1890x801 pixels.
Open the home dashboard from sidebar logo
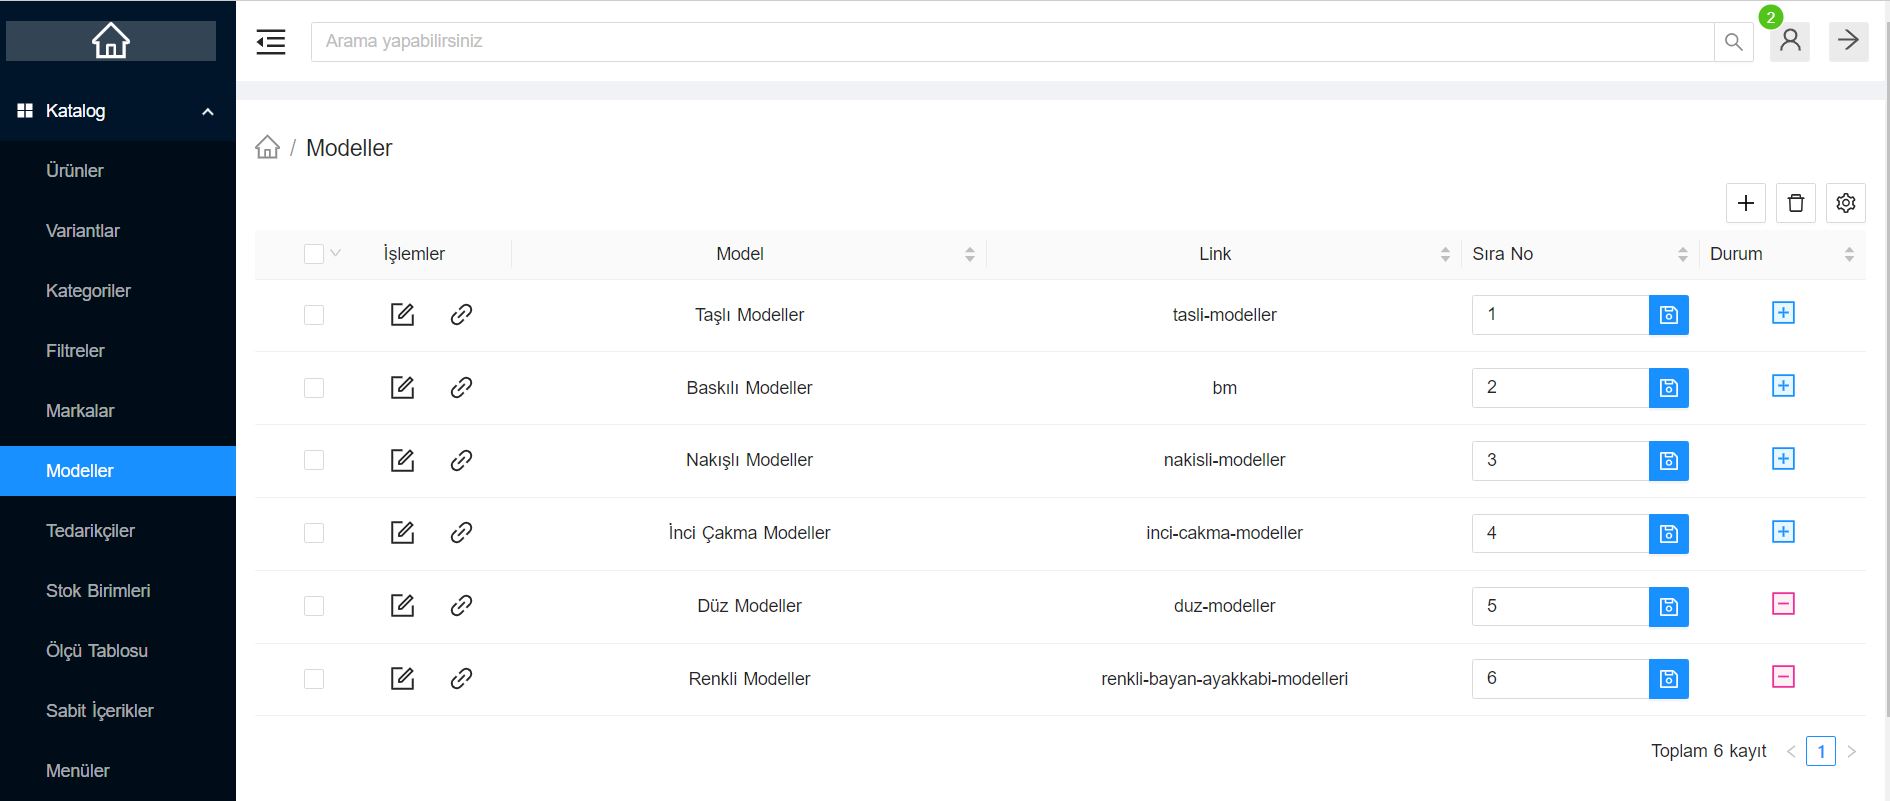pyautogui.click(x=111, y=41)
